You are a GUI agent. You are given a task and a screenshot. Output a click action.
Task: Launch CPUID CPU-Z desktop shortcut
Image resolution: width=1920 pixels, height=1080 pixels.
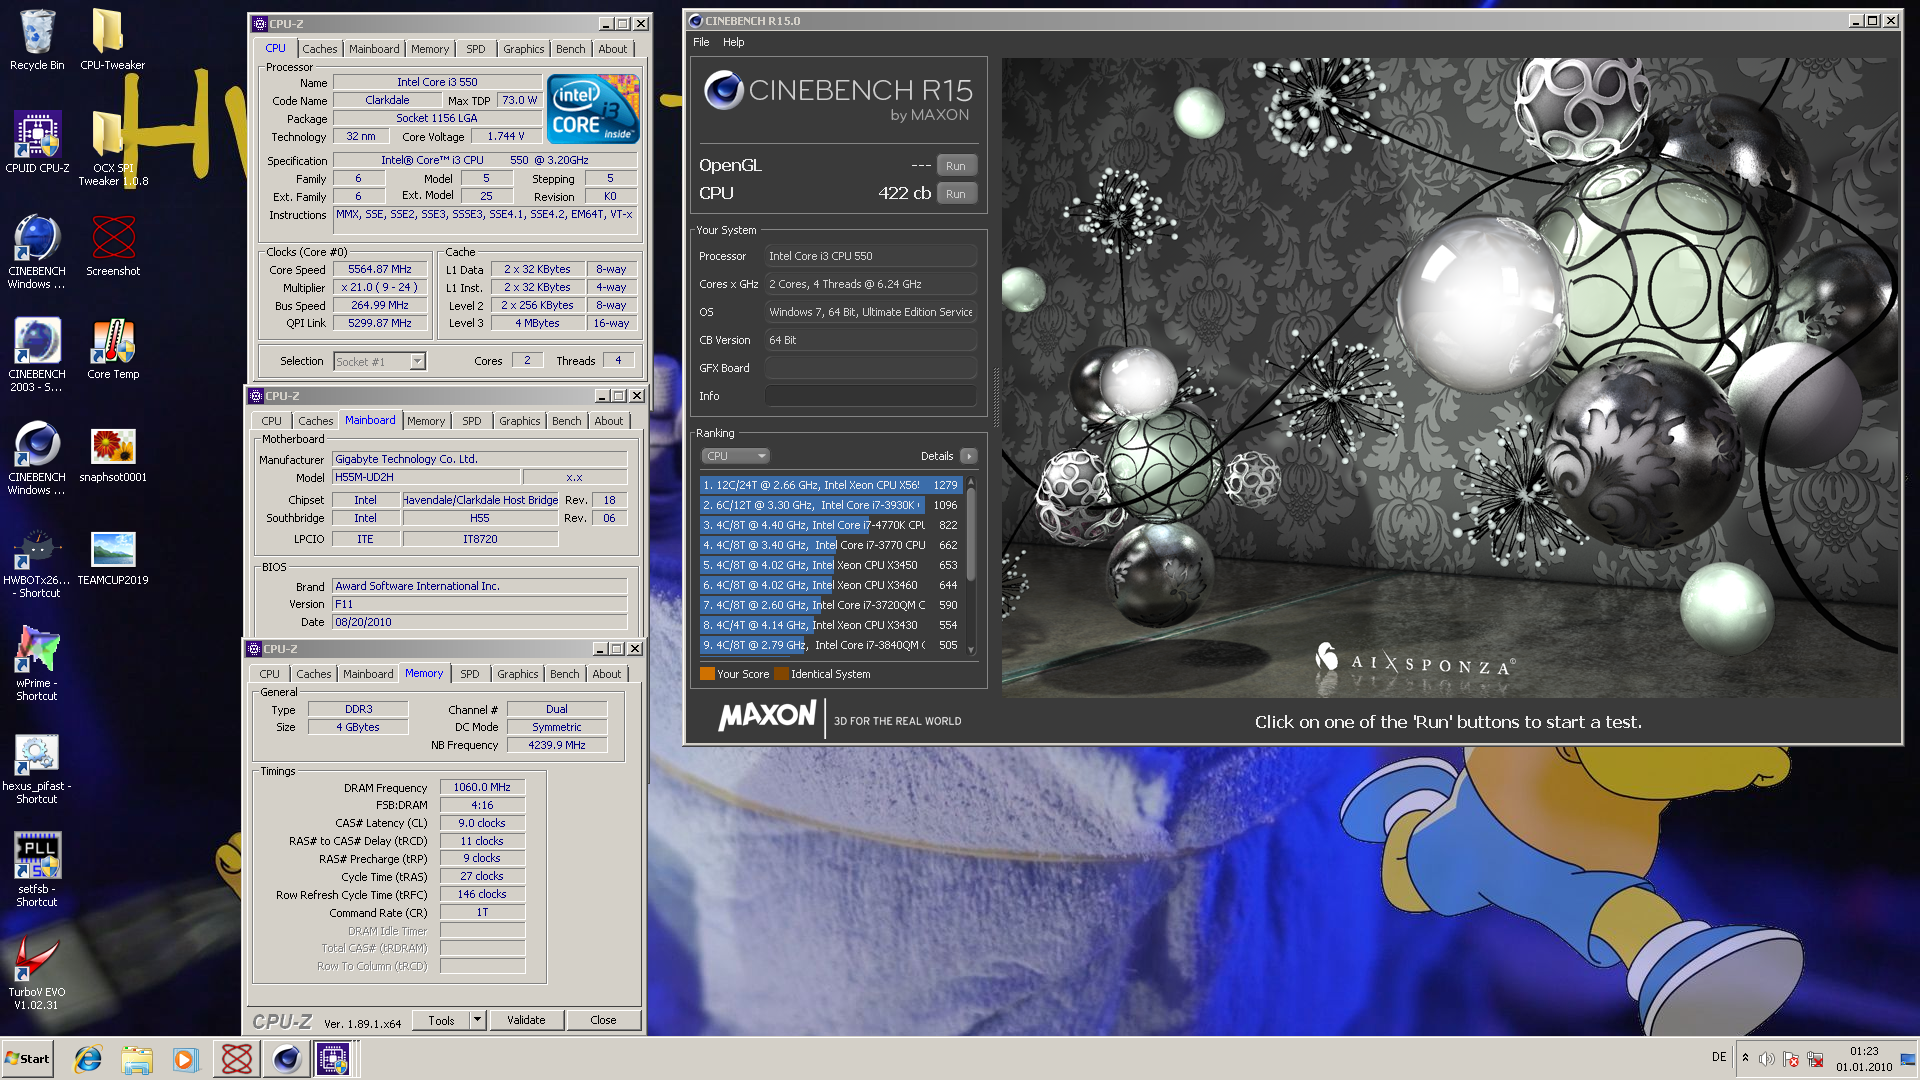tap(37, 143)
